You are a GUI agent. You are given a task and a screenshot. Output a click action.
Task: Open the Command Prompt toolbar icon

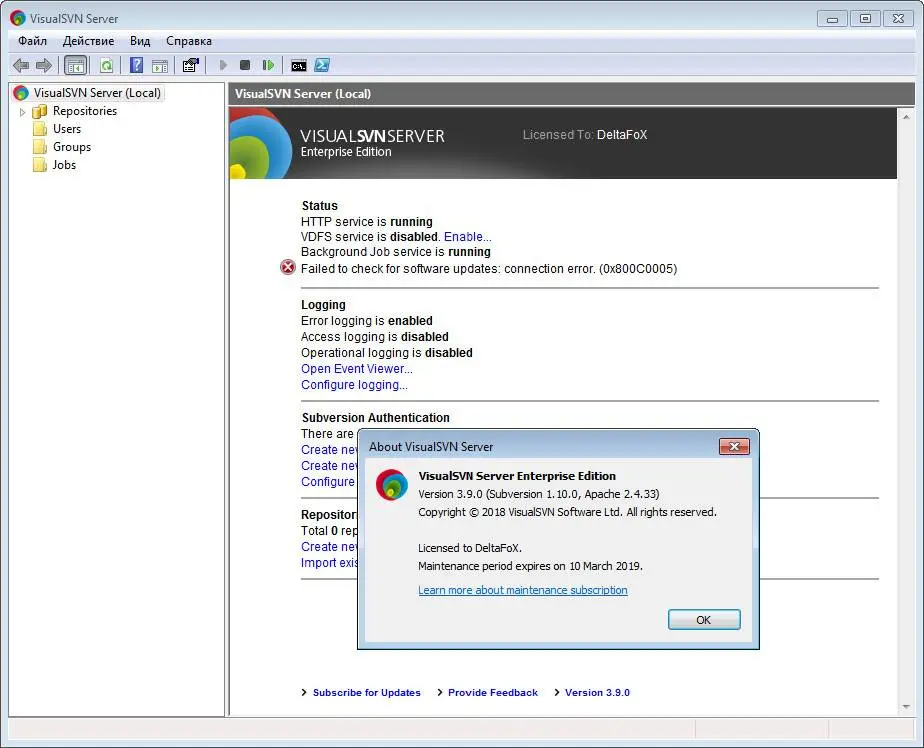pyautogui.click(x=299, y=65)
